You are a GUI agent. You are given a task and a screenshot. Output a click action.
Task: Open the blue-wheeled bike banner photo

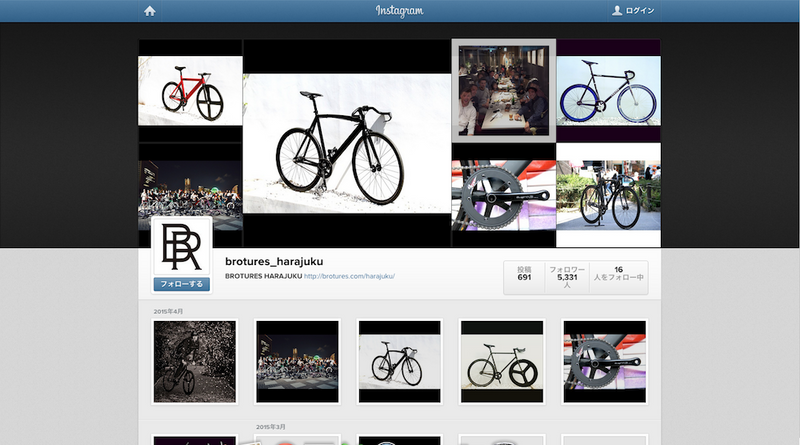(608, 91)
